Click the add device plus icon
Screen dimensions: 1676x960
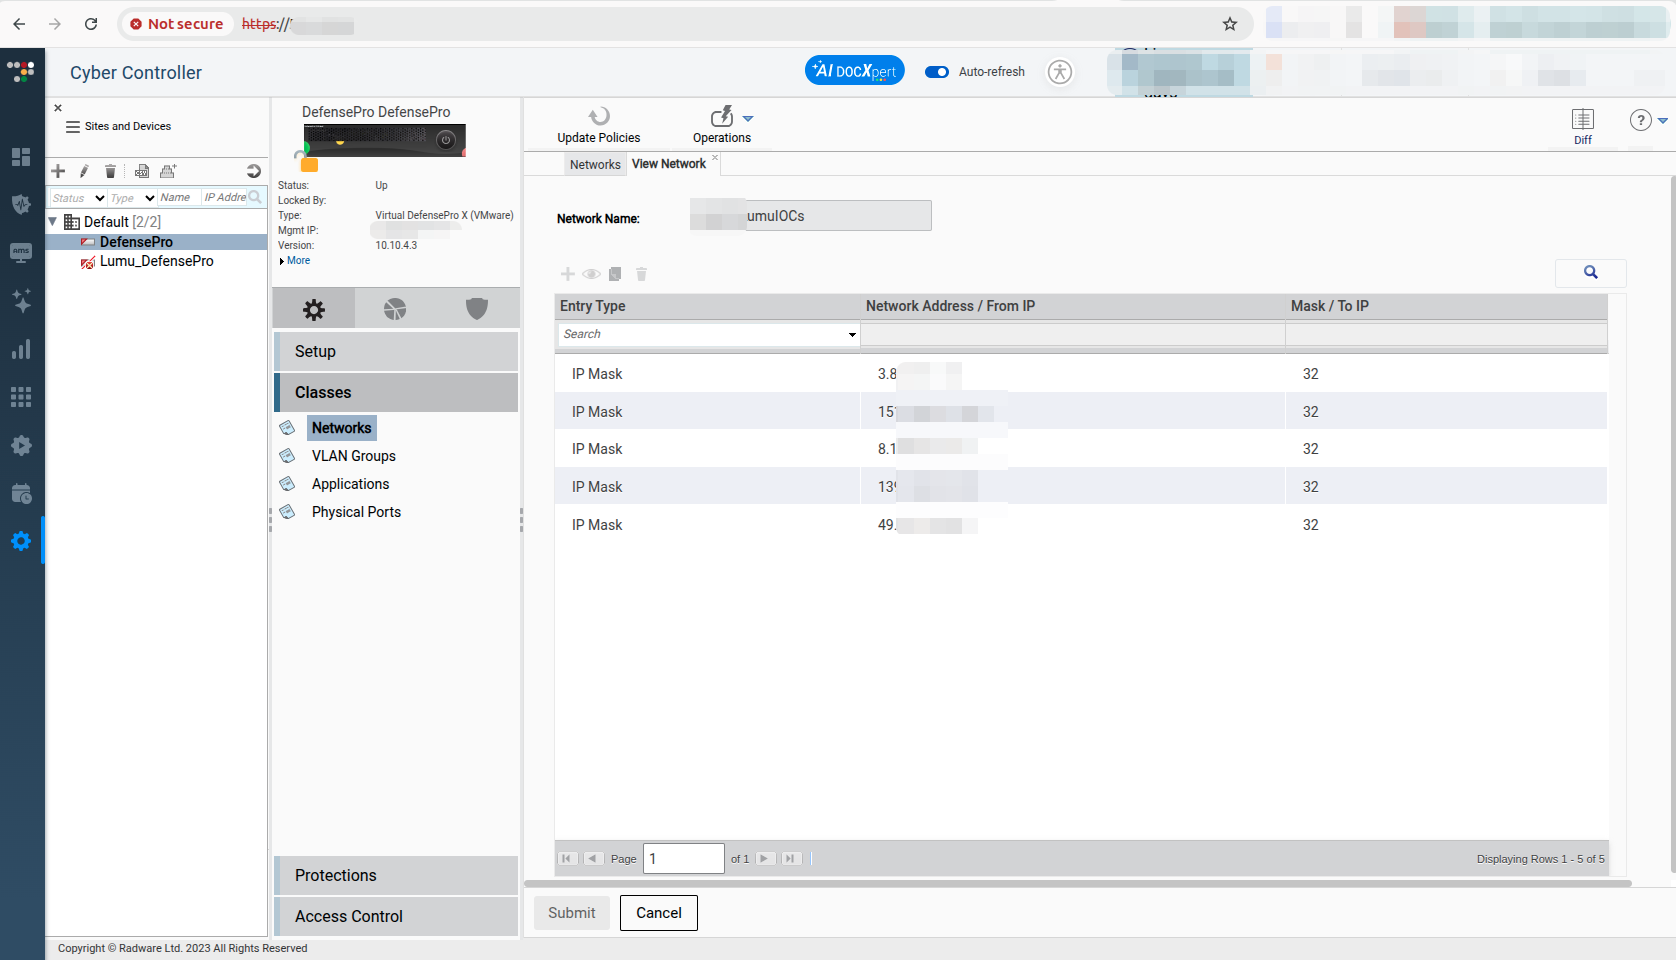58,171
